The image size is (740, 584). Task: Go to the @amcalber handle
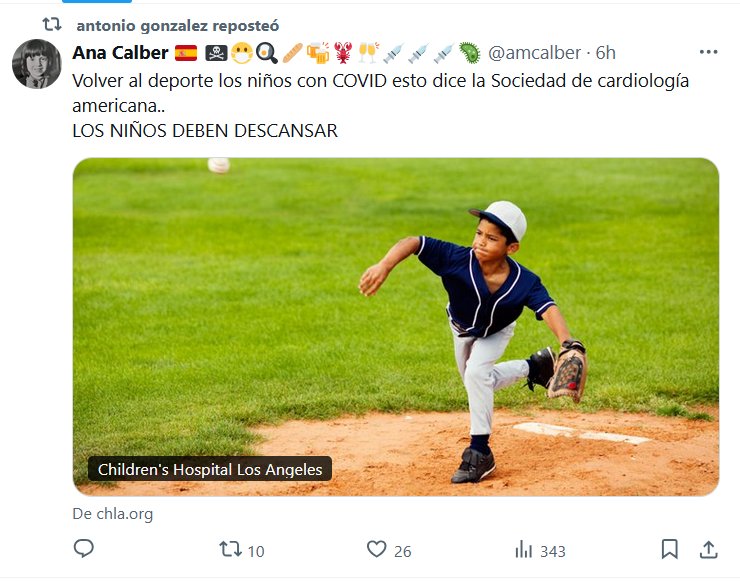tap(535, 53)
